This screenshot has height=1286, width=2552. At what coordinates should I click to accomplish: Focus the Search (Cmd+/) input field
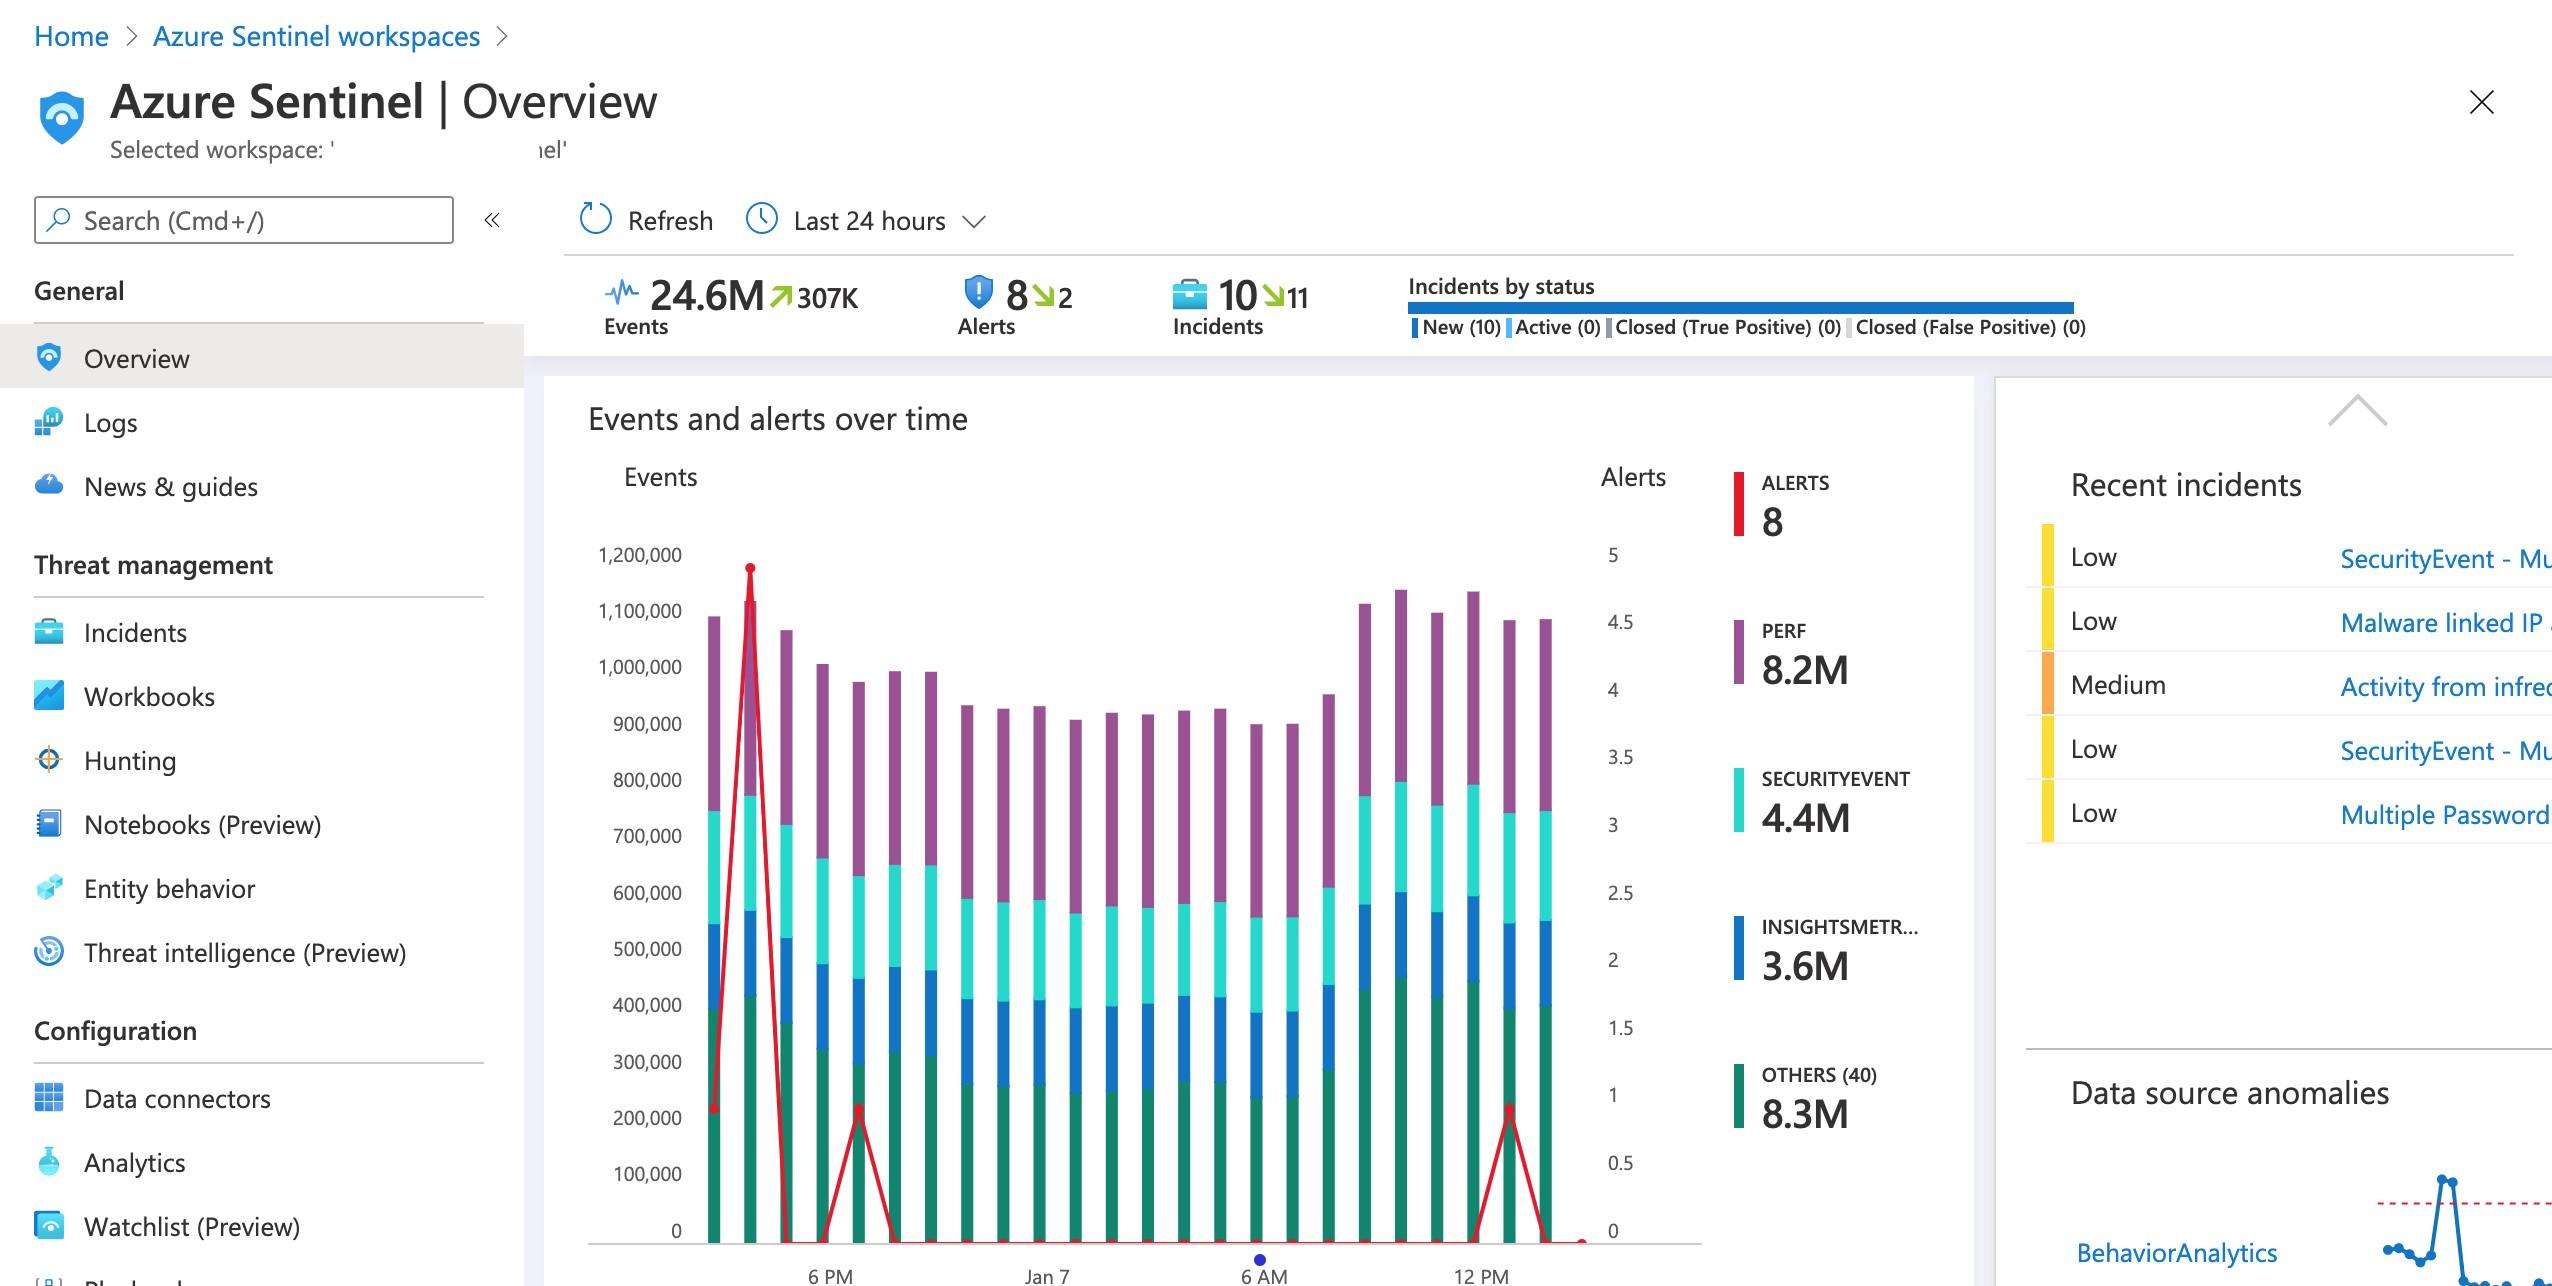(x=244, y=220)
